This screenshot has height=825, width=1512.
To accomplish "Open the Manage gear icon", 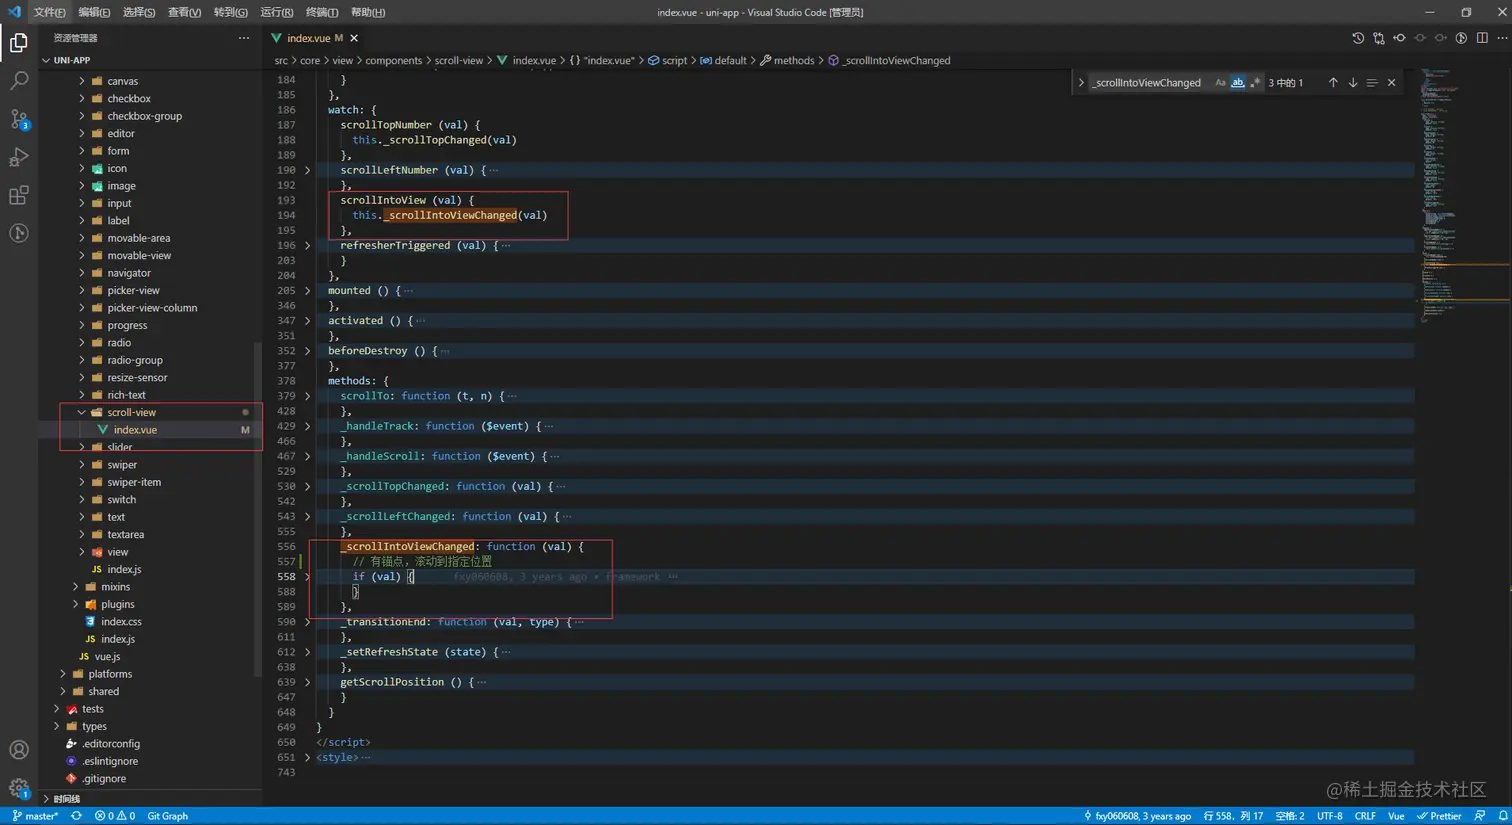I will click(x=18, y=788).
